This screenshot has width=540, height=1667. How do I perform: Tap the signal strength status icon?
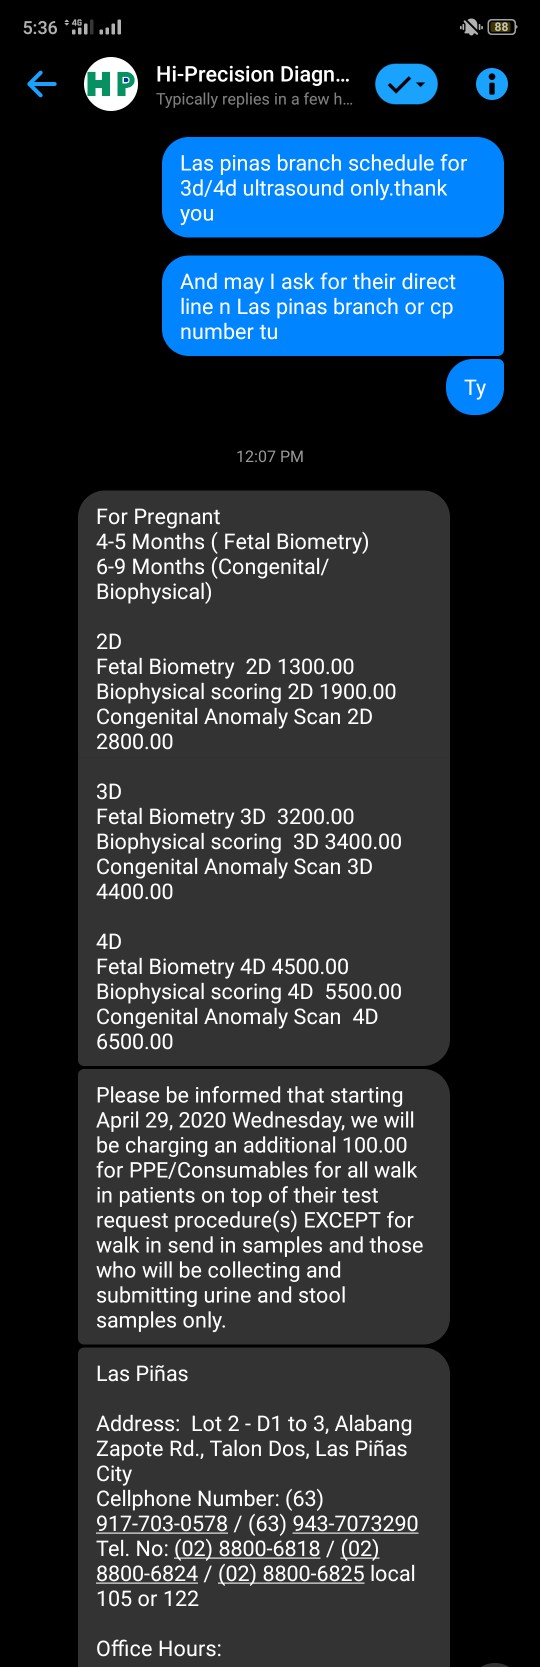pyautogui.click(x=110, y=27)
